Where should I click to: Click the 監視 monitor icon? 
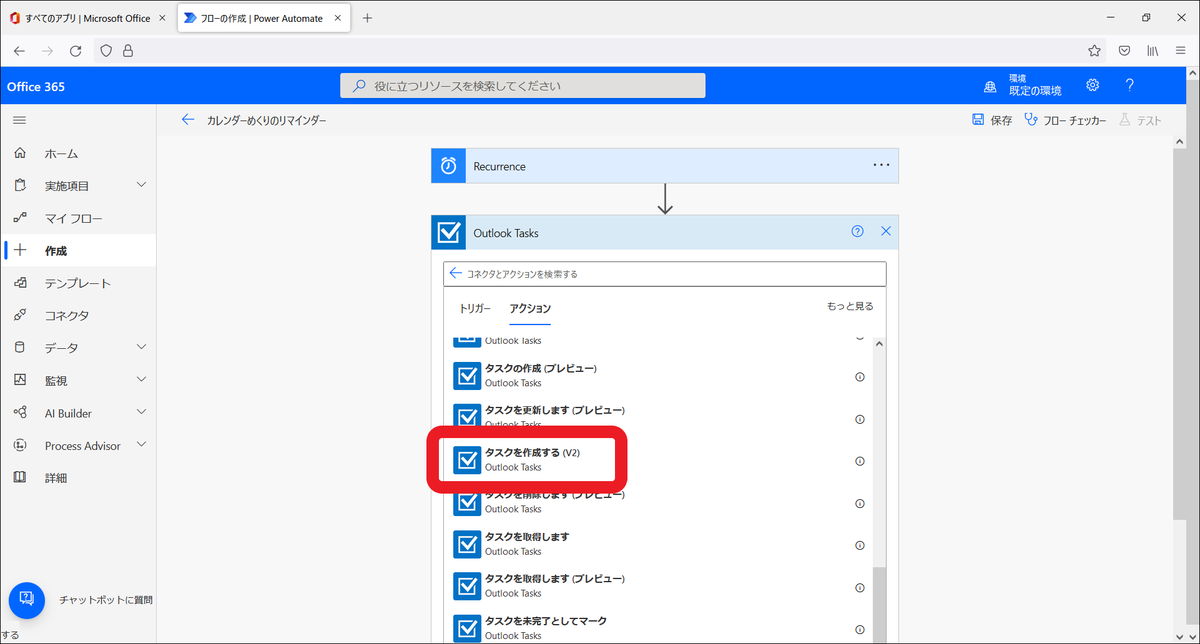pyautogui.click(x=20, y=380)
